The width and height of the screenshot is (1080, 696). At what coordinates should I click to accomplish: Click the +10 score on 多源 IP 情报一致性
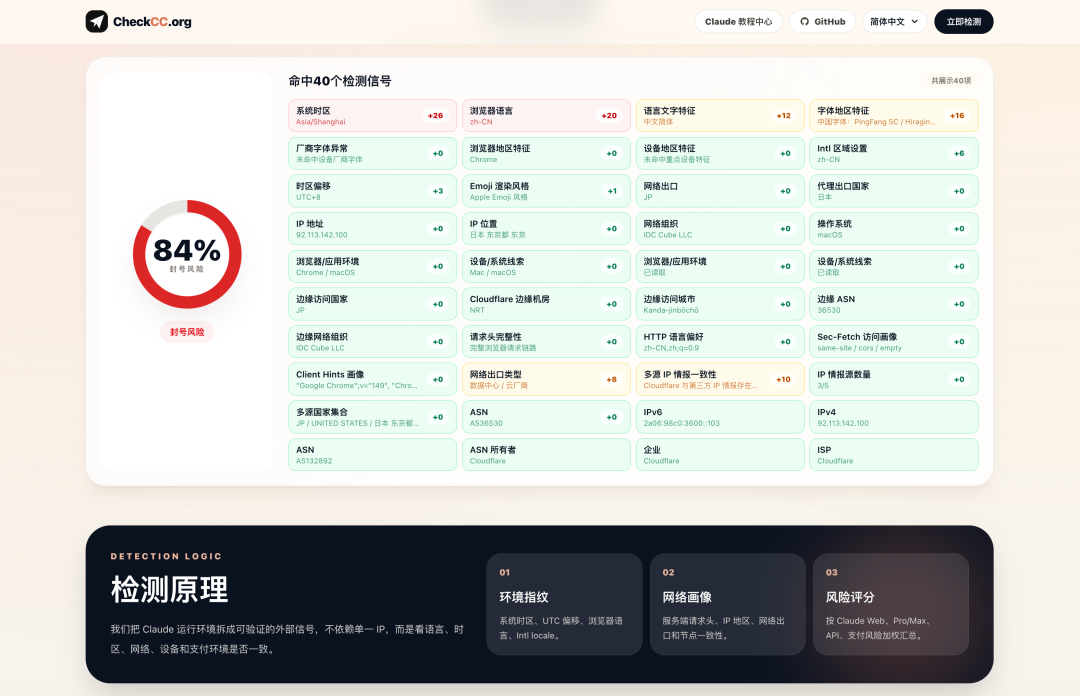[783, 379]
